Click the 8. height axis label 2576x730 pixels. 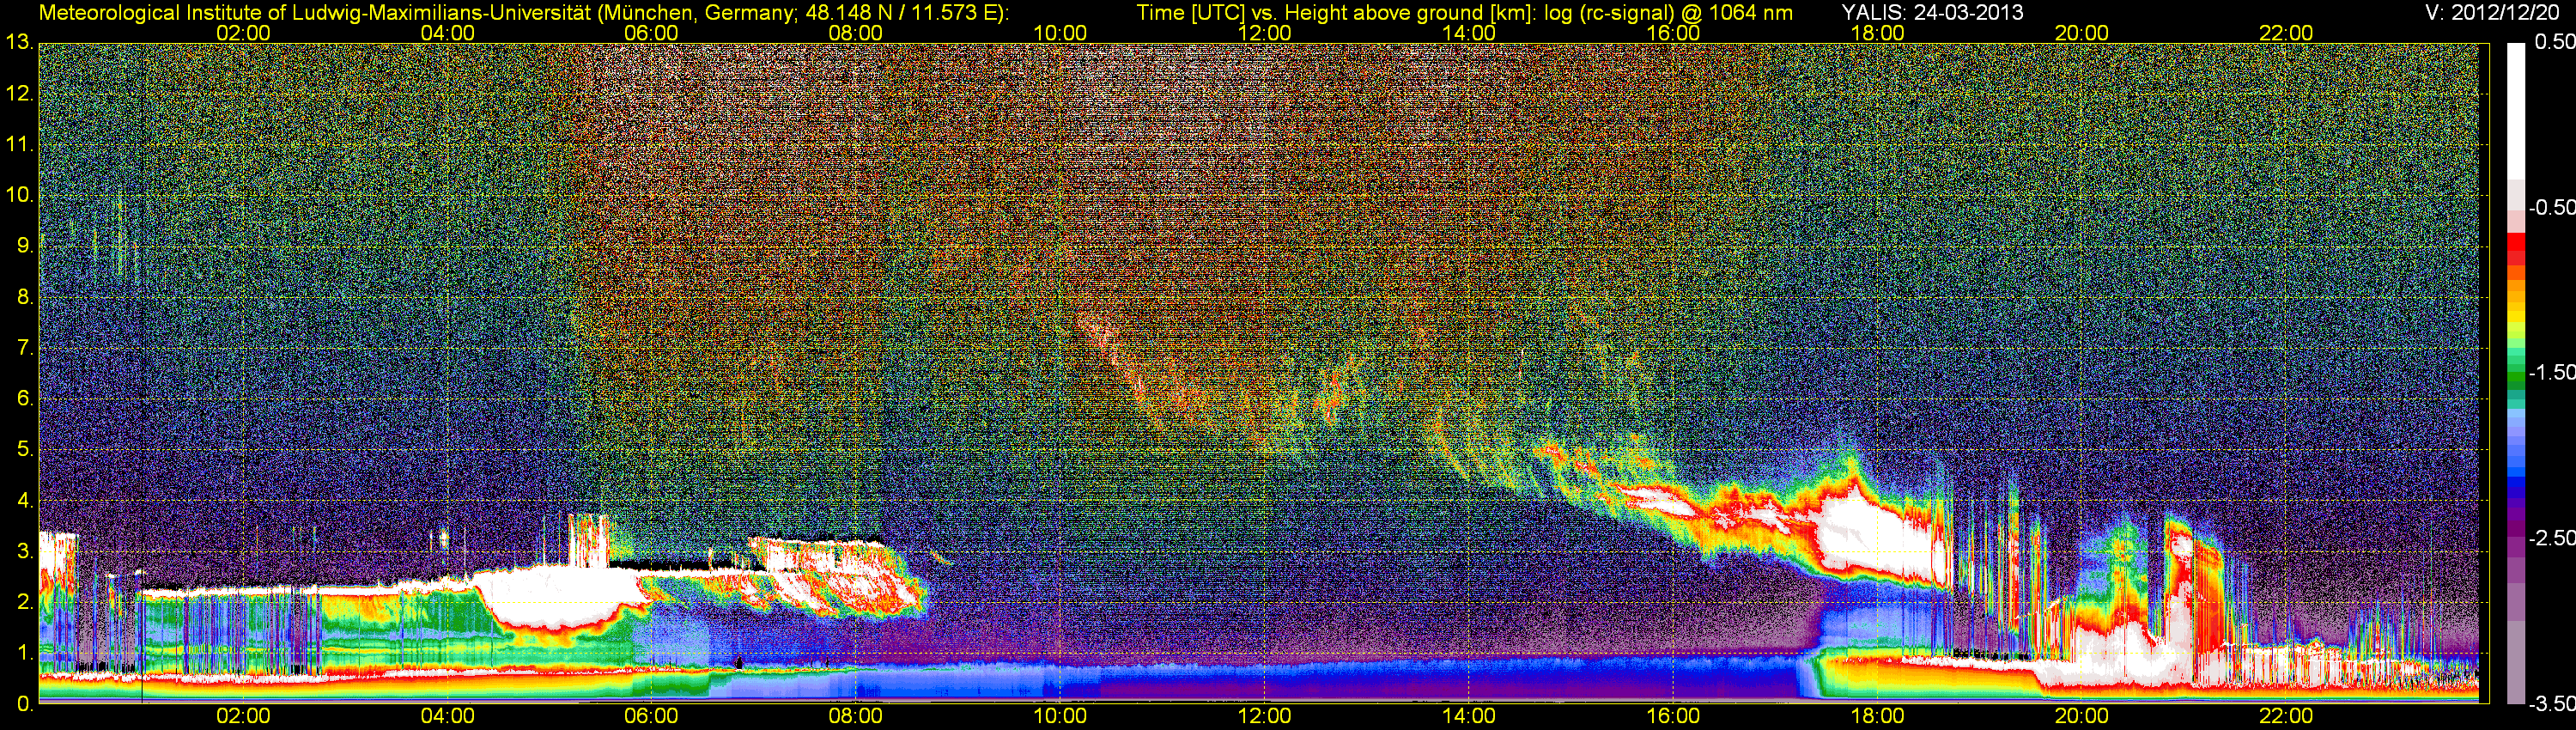24,297
